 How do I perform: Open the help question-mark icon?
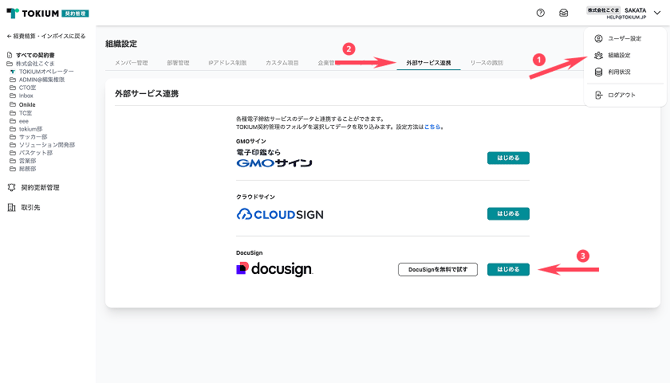(541, 13)
